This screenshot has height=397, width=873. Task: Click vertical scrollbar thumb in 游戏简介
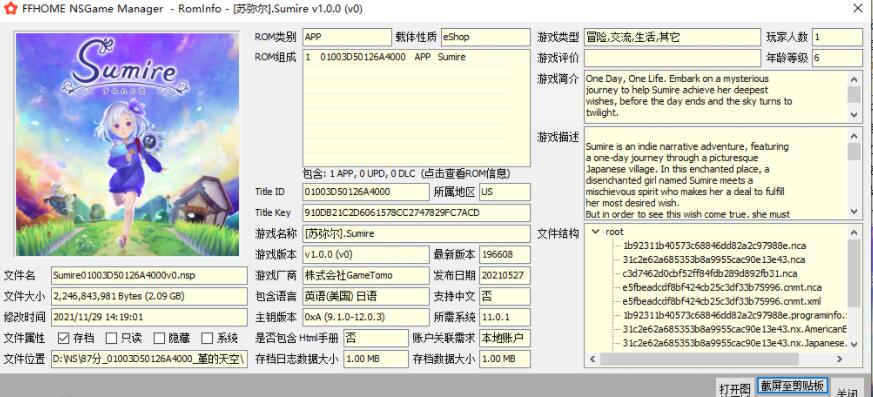[x=854, y=94]
